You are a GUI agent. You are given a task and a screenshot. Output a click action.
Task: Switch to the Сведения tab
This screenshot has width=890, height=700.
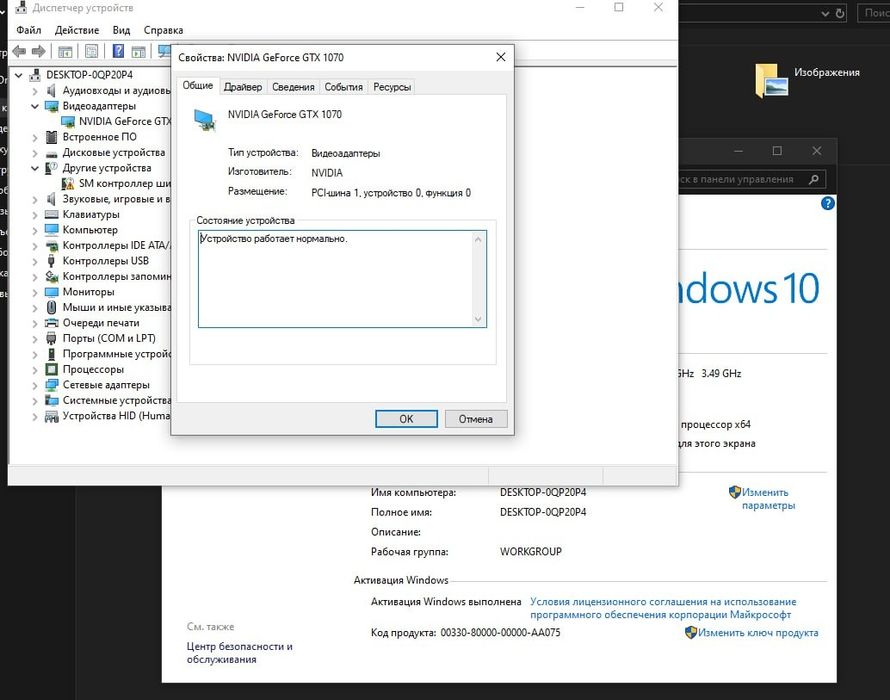(x=293, y=87)
